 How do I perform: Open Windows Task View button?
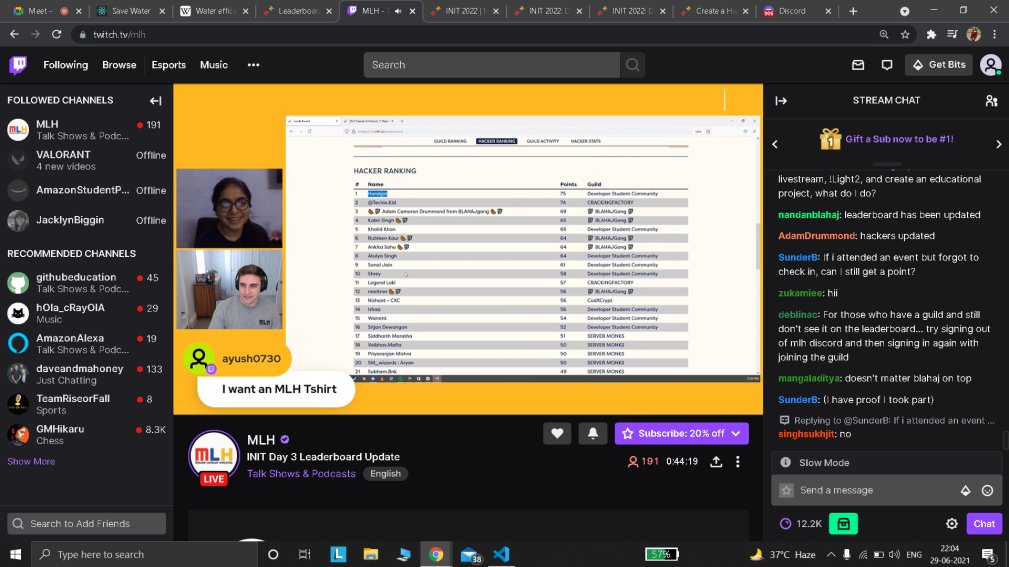click(x=304, y=554)
